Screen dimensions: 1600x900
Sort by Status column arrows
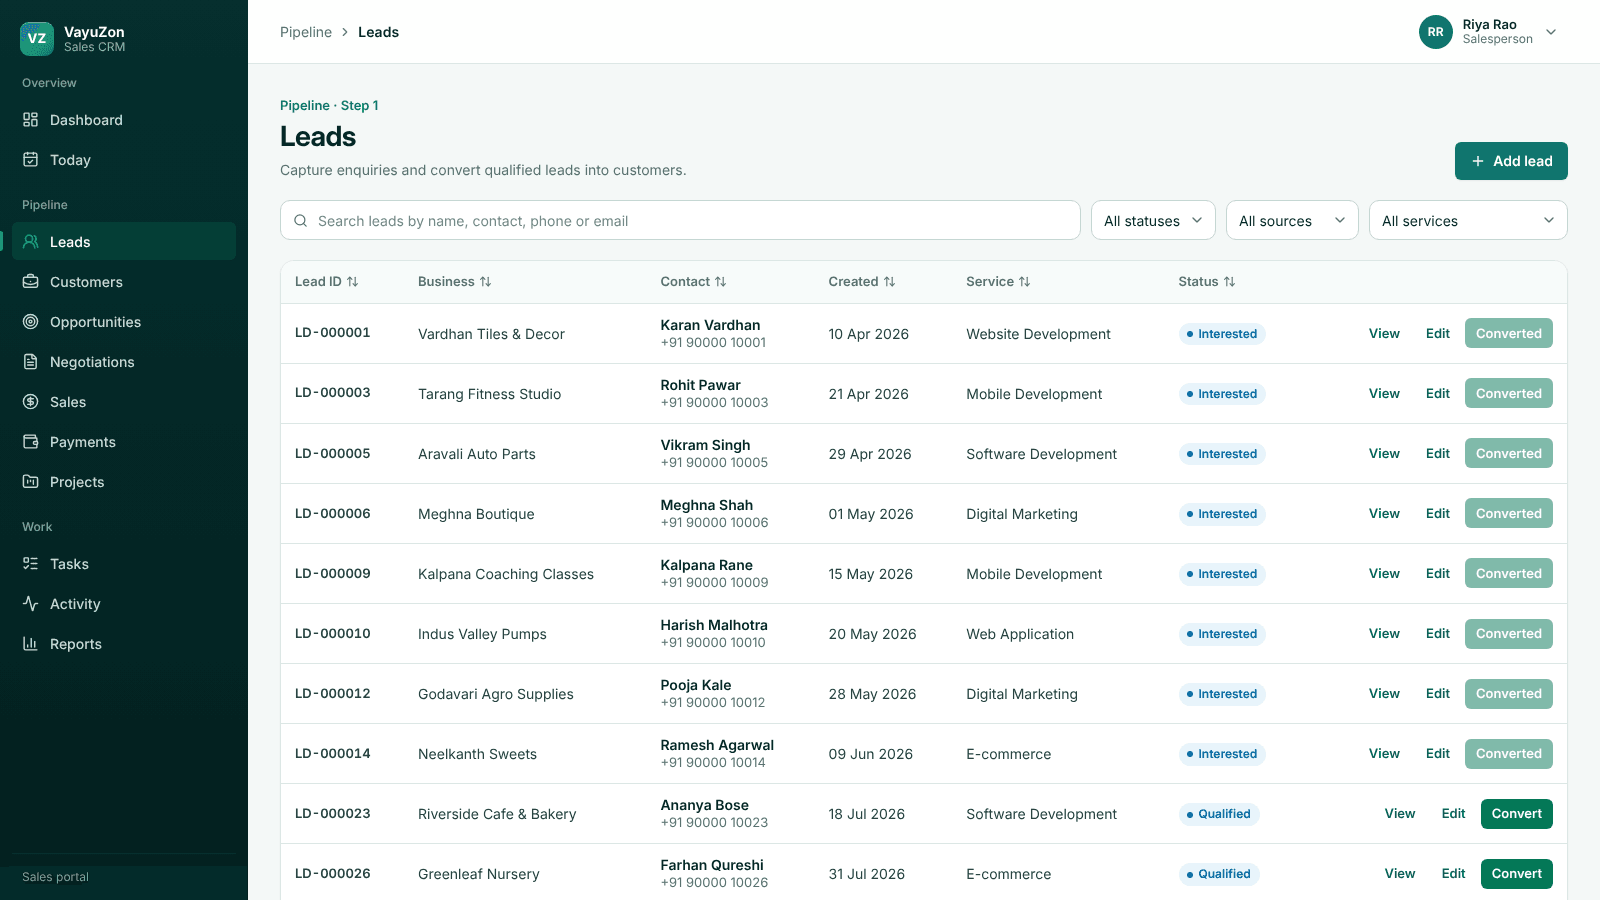tap(1230, 282)
